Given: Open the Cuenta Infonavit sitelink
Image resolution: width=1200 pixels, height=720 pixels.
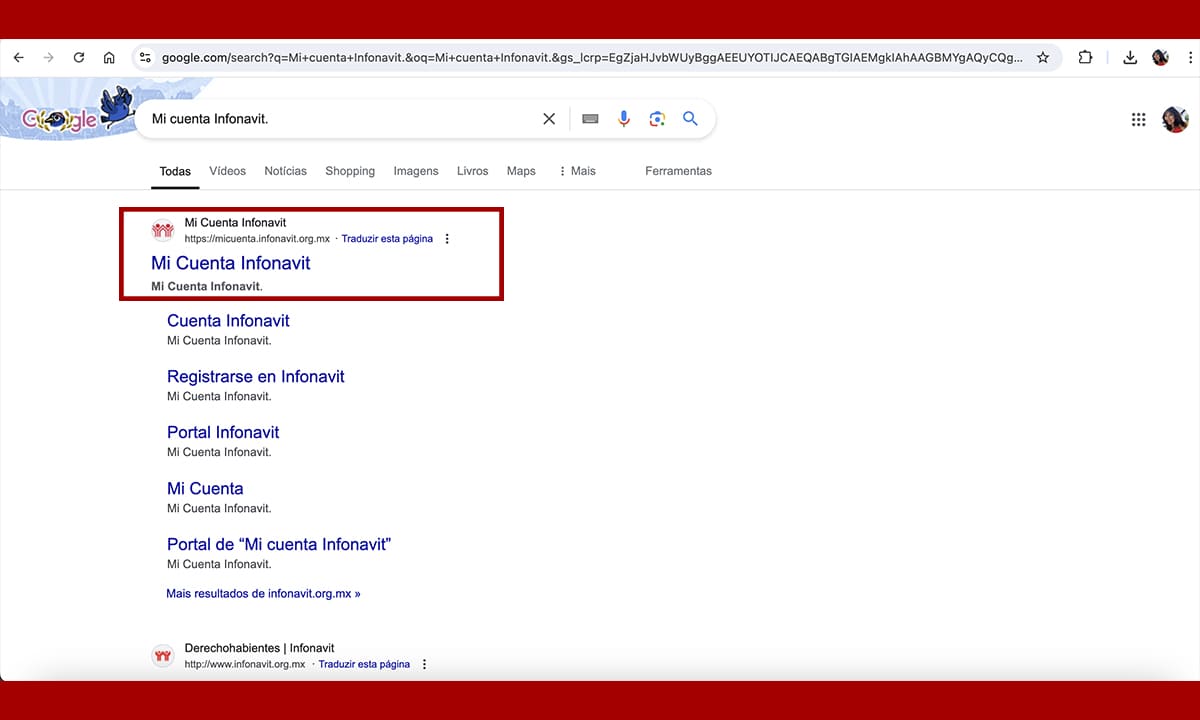Looking at the screenshot, I should point(228,321).
